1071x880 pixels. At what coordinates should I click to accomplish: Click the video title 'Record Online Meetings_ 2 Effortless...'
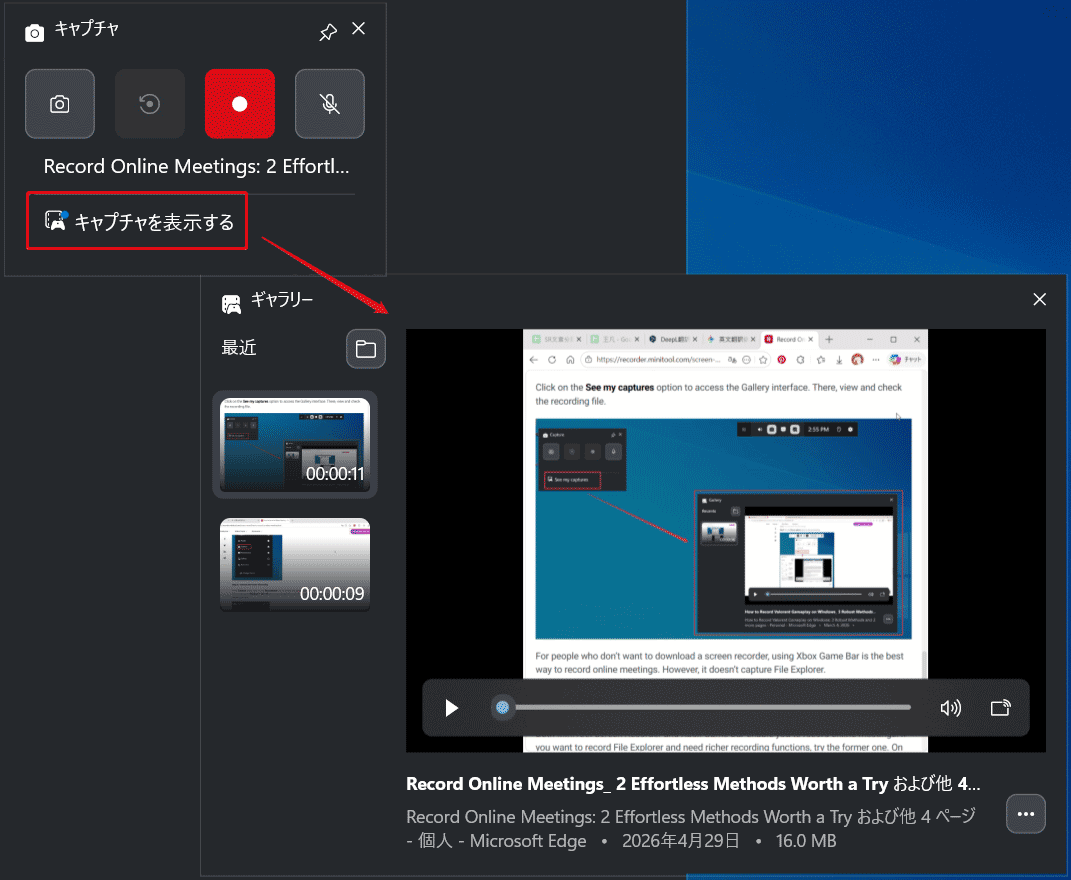pyautogui.click(x=693, y=784)
